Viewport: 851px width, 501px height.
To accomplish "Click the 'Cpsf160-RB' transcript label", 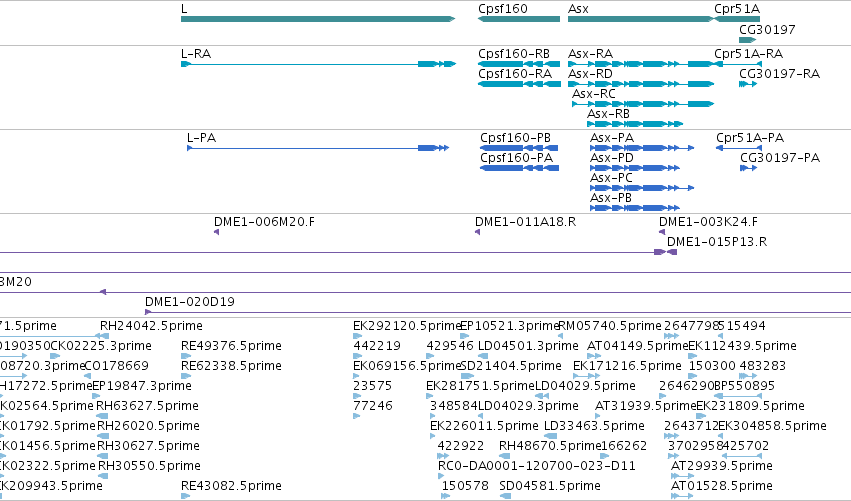I will [x=514, y=54].
